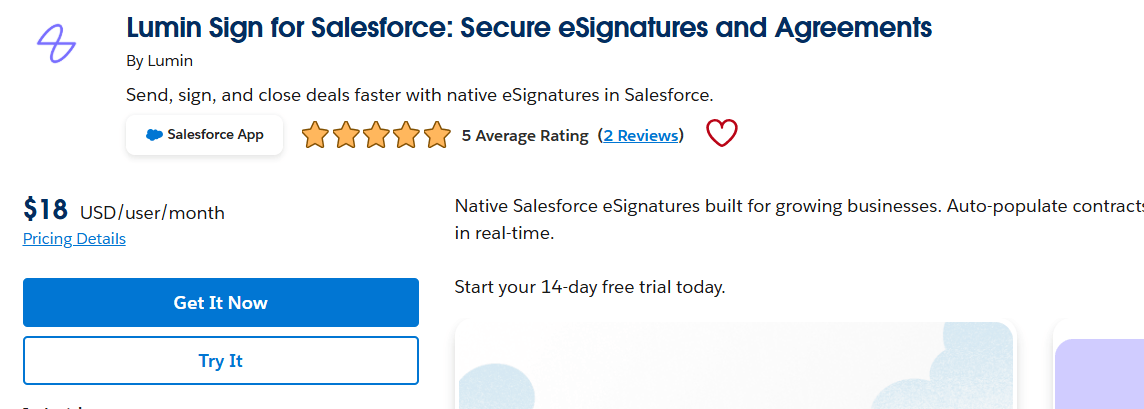The image size is (1144, 409).
Task: Click the second rating star
Action: coord(346,135)
